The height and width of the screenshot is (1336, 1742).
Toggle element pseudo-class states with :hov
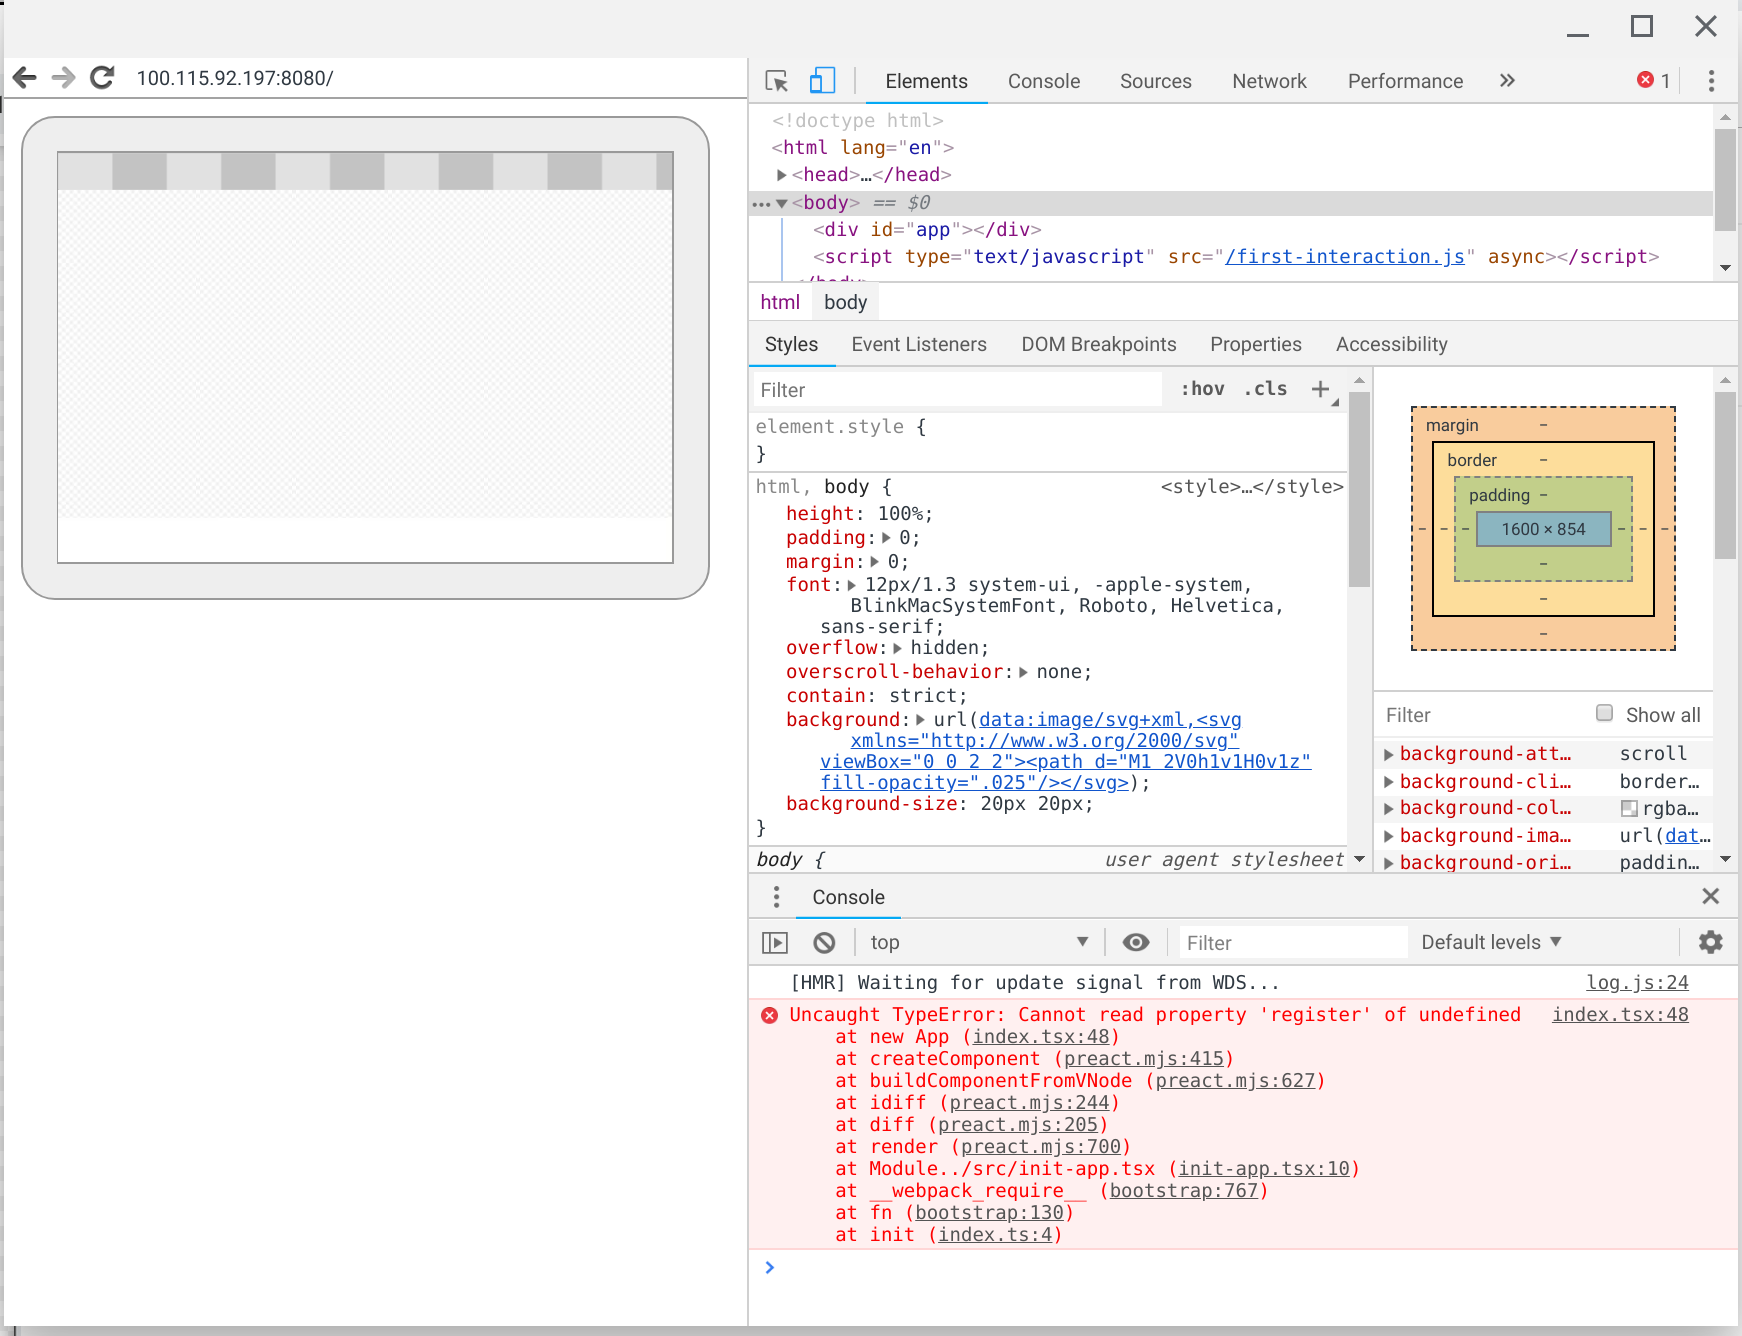point(1202,389)
